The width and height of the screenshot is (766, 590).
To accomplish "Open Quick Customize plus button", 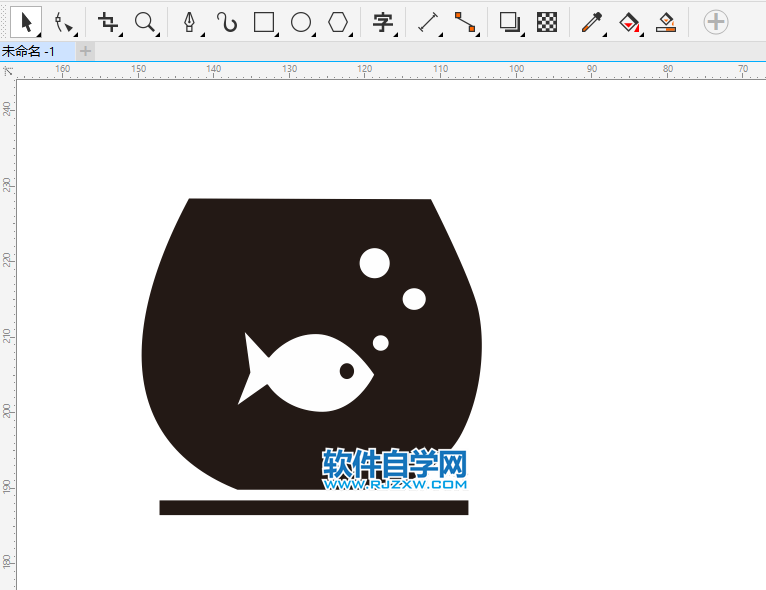I will [x=716, y=22].
